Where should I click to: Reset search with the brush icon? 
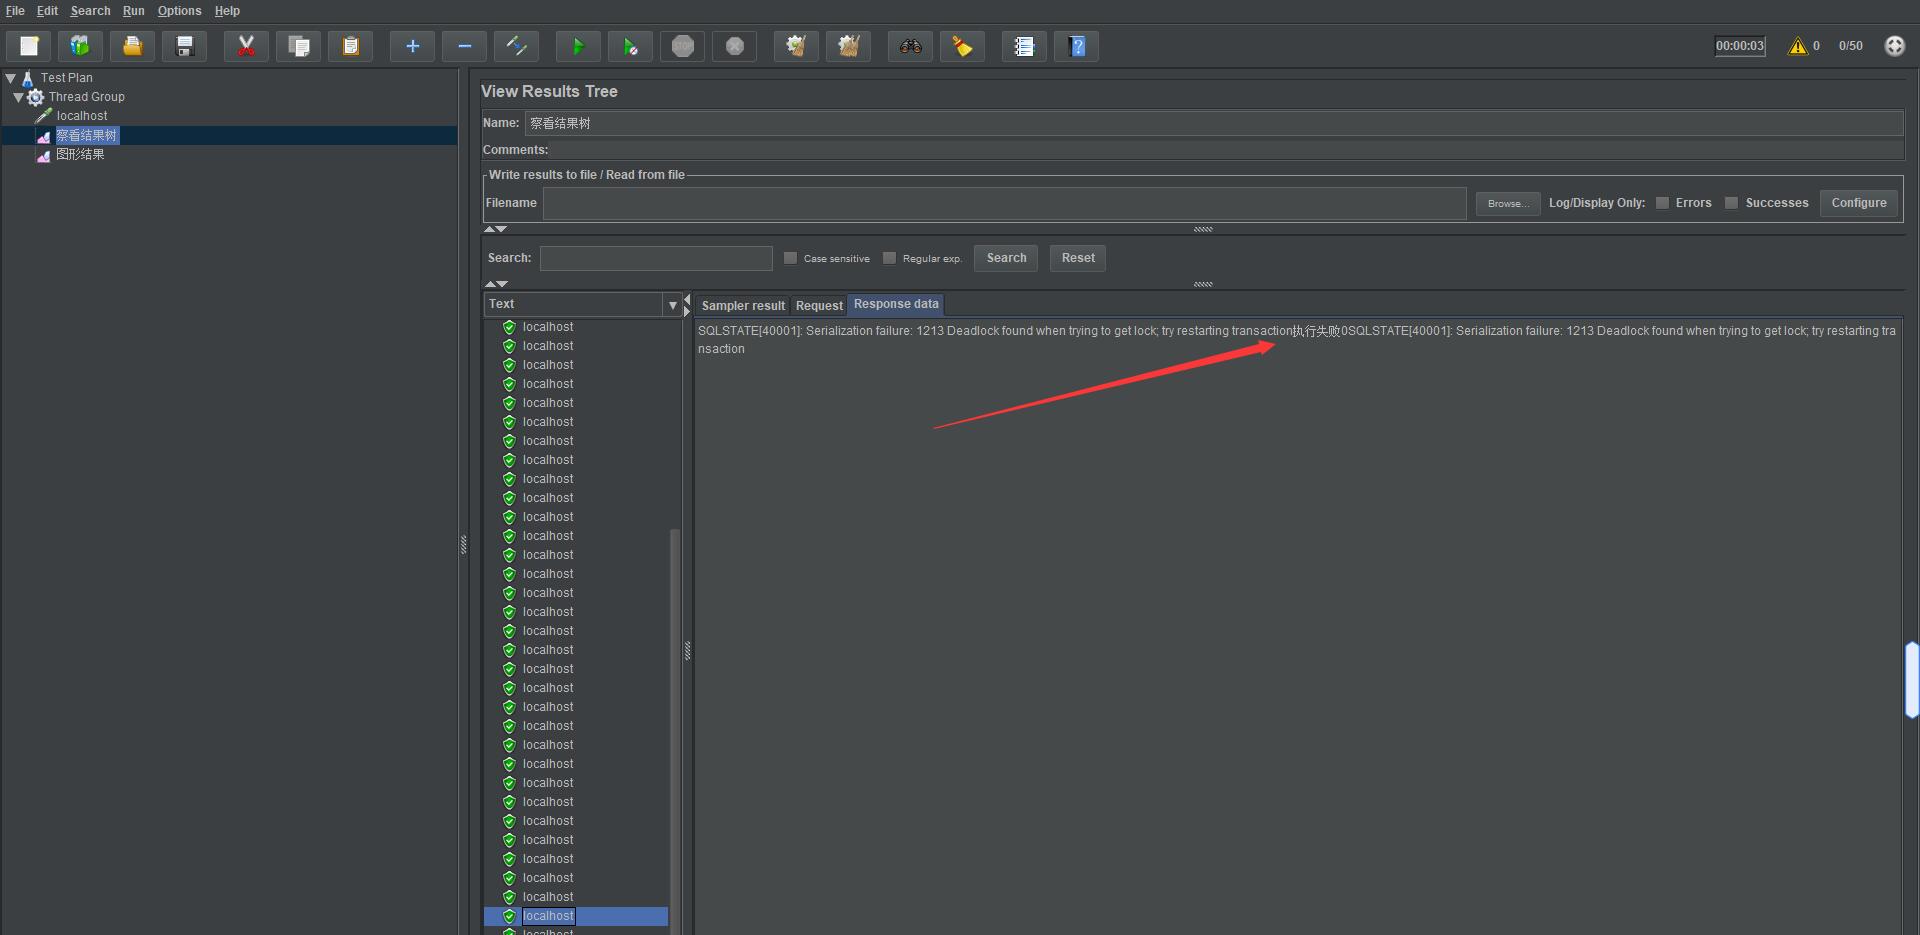tap(962, 46)
